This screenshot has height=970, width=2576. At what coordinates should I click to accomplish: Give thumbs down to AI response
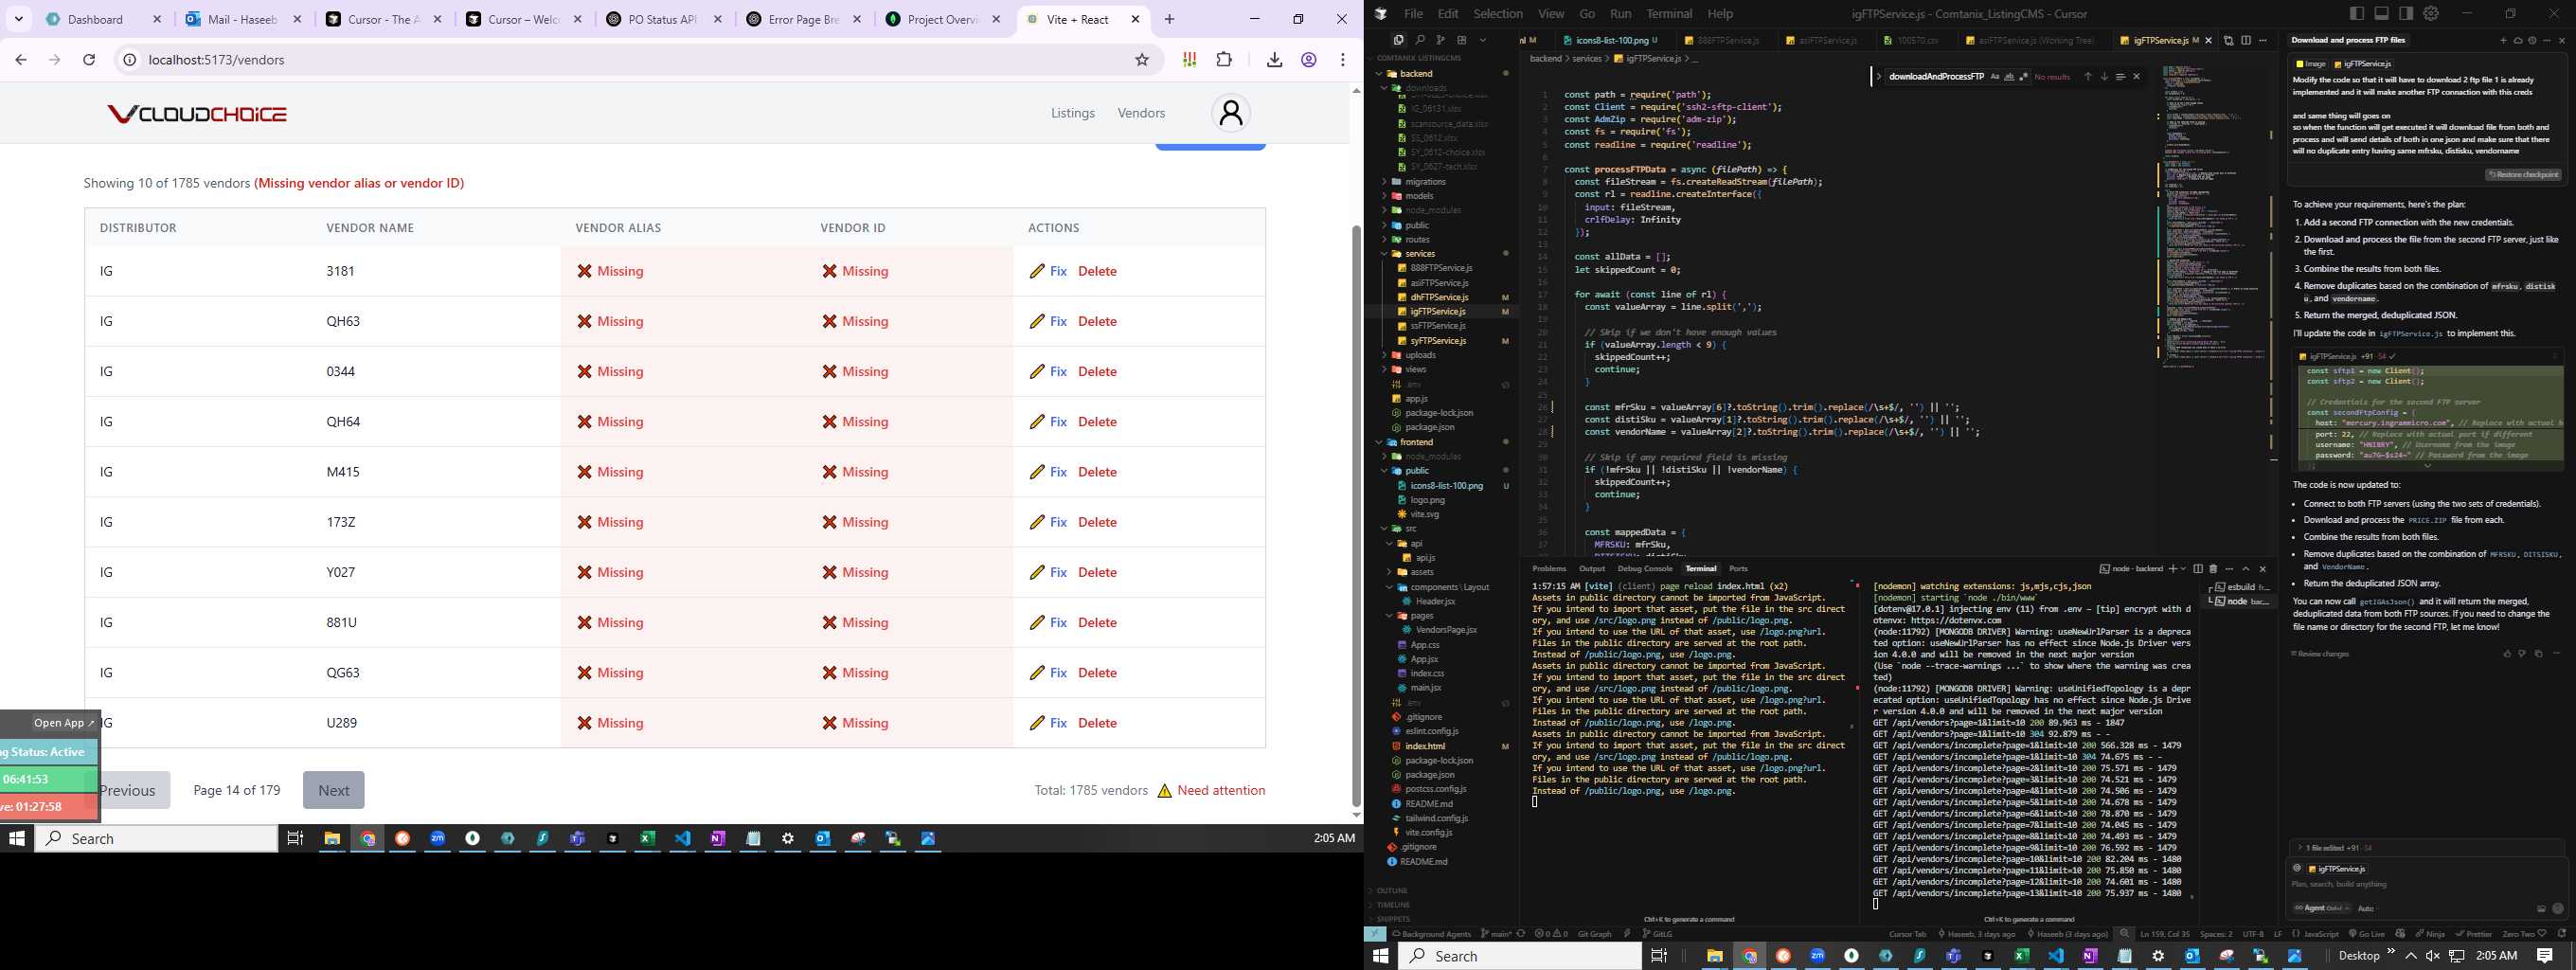[x=2523, y=654]
